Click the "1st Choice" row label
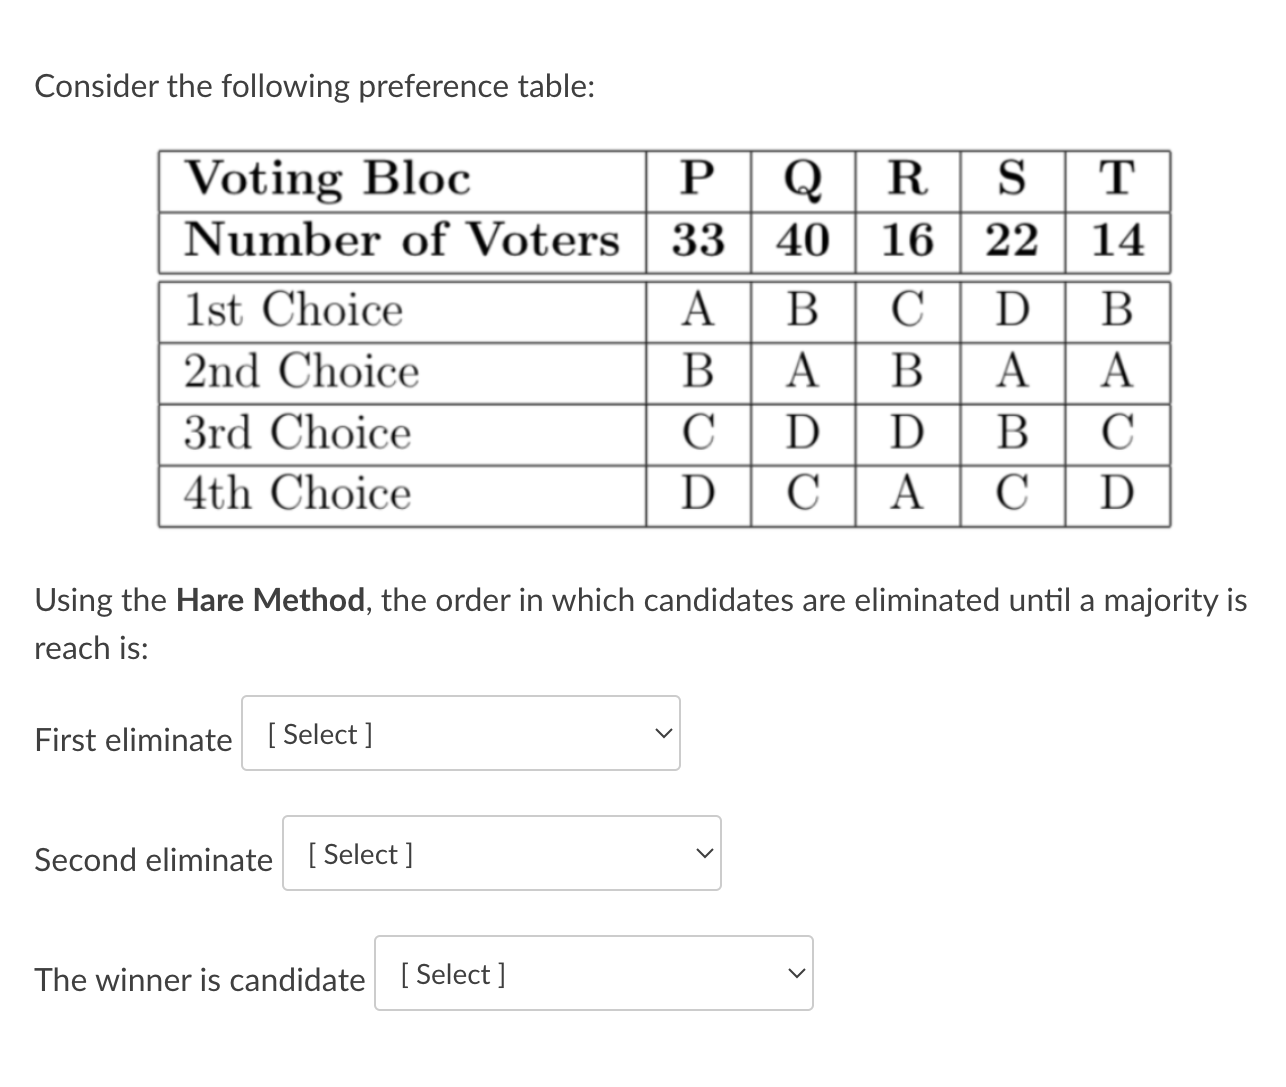Image resolution: width=1286 pixels, height=1087 pixels. click(293, 310)
